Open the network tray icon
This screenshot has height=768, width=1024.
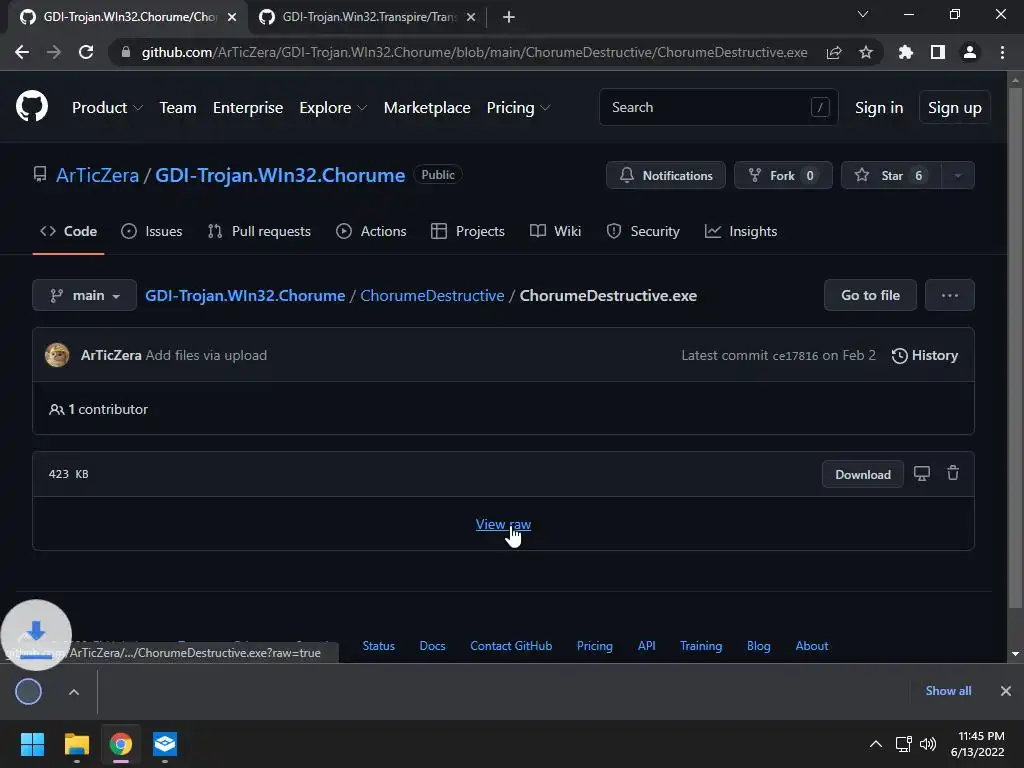[x=904, y=744]
